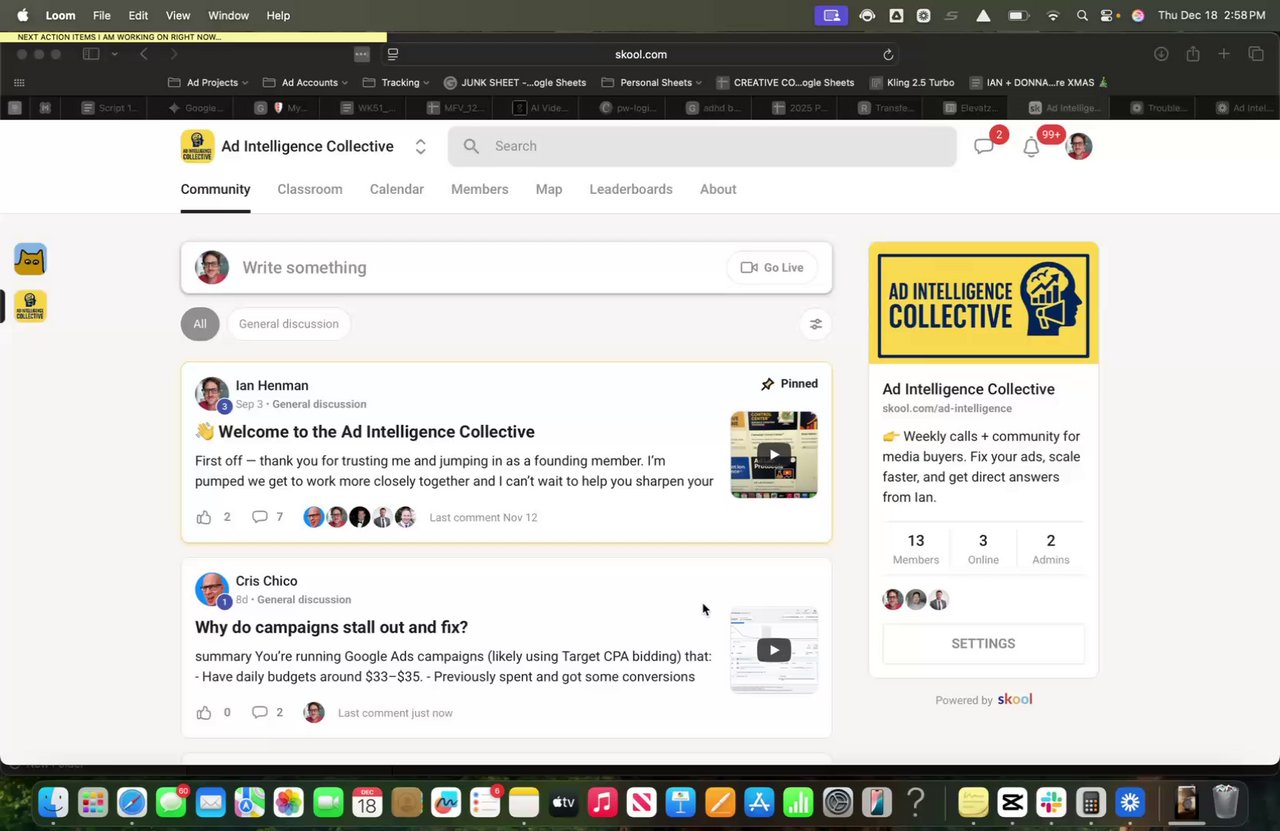Open macOS Control Center in menu bar

point(1108,15)
